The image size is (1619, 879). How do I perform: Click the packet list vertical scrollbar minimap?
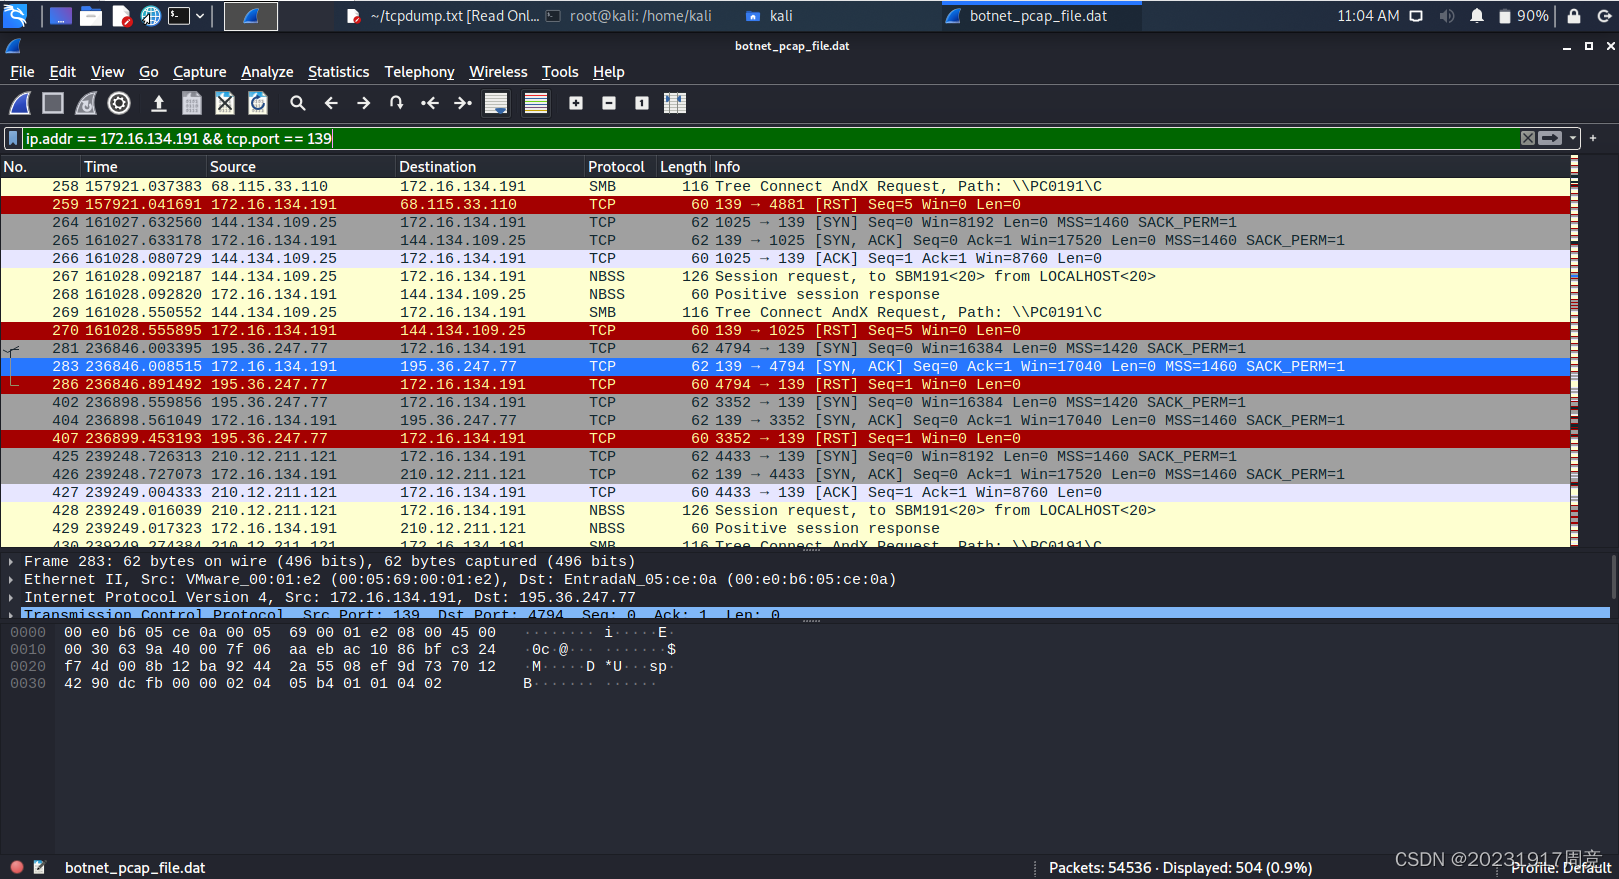click(x=1575, y=352)
